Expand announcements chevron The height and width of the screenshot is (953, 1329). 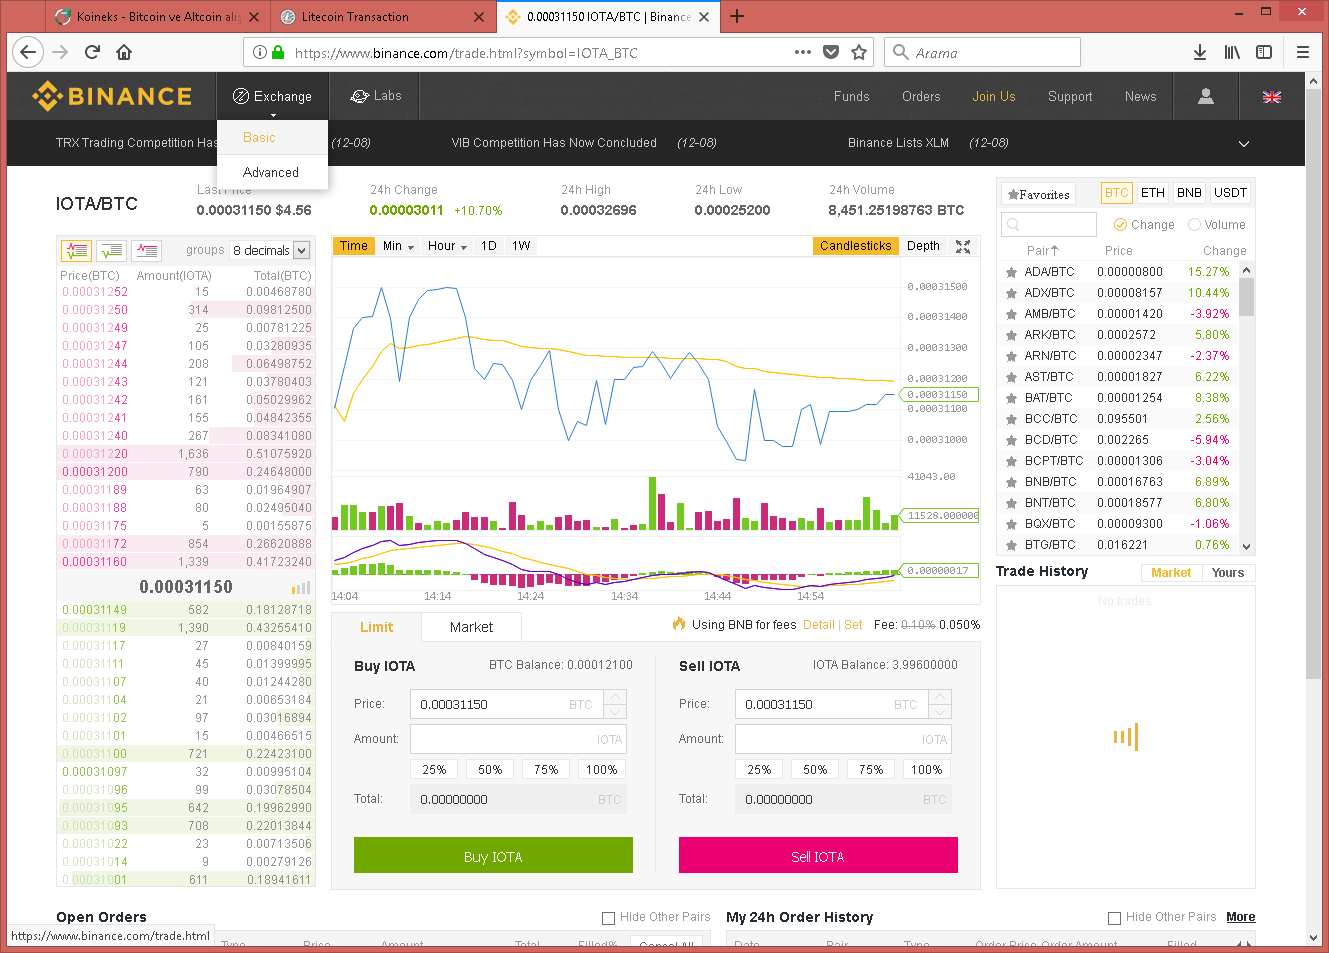1244,144
